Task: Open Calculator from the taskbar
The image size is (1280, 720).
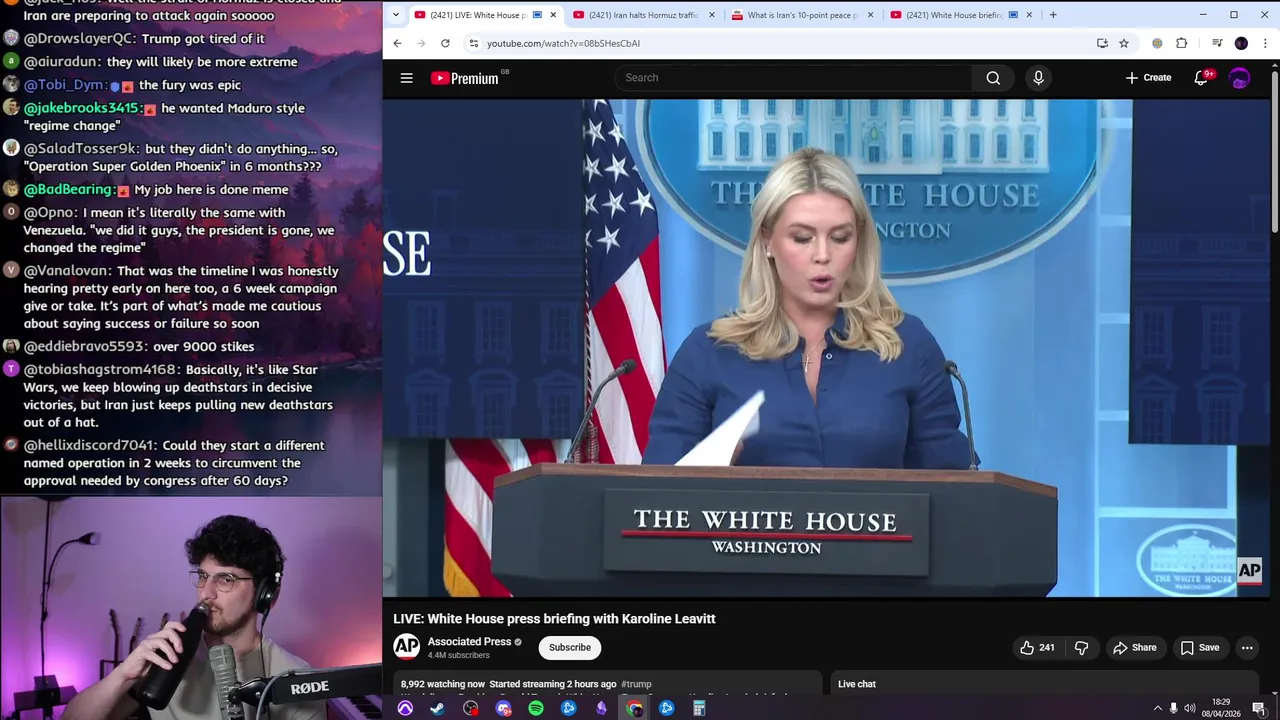Action: (x=699, y=708)
